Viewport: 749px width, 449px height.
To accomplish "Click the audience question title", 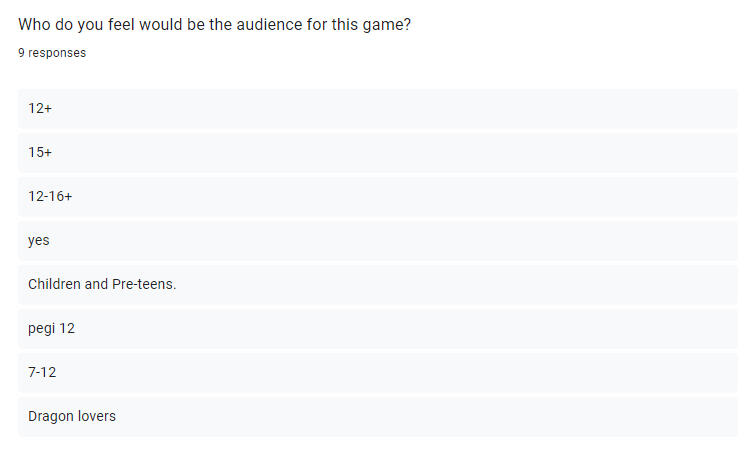I will coord(214,25).
